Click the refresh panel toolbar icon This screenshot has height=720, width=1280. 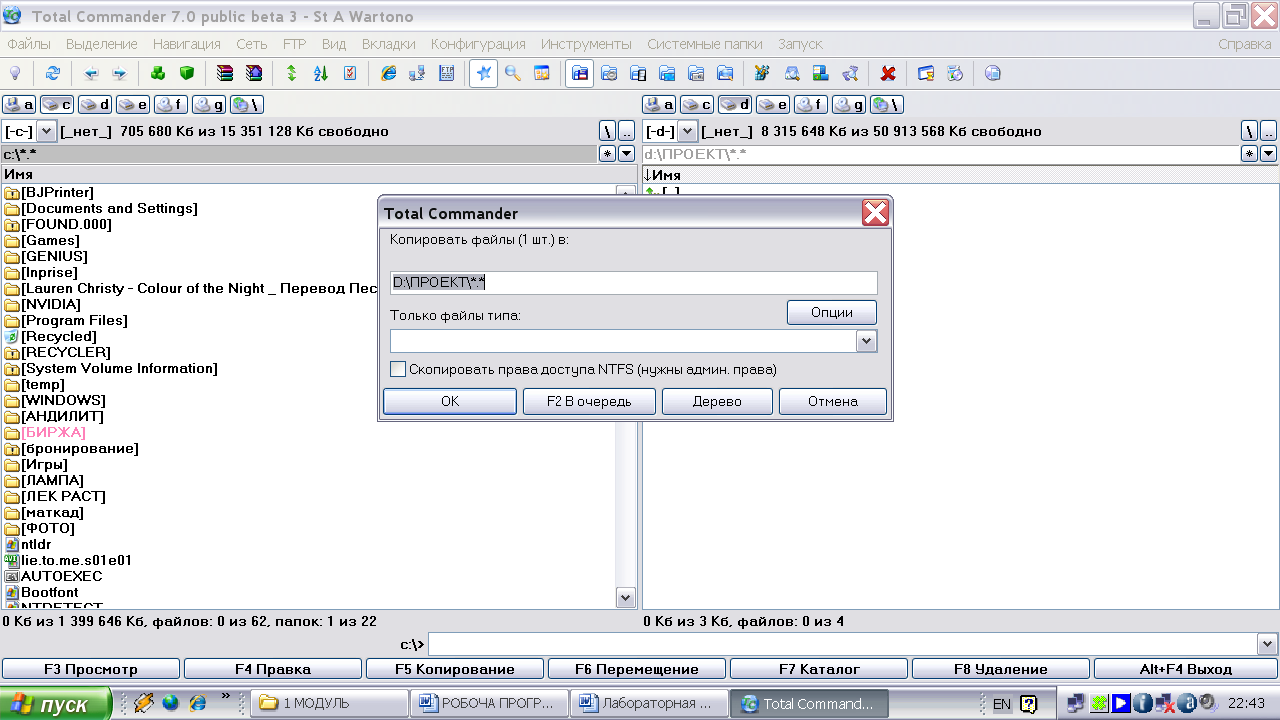[53, 73]
